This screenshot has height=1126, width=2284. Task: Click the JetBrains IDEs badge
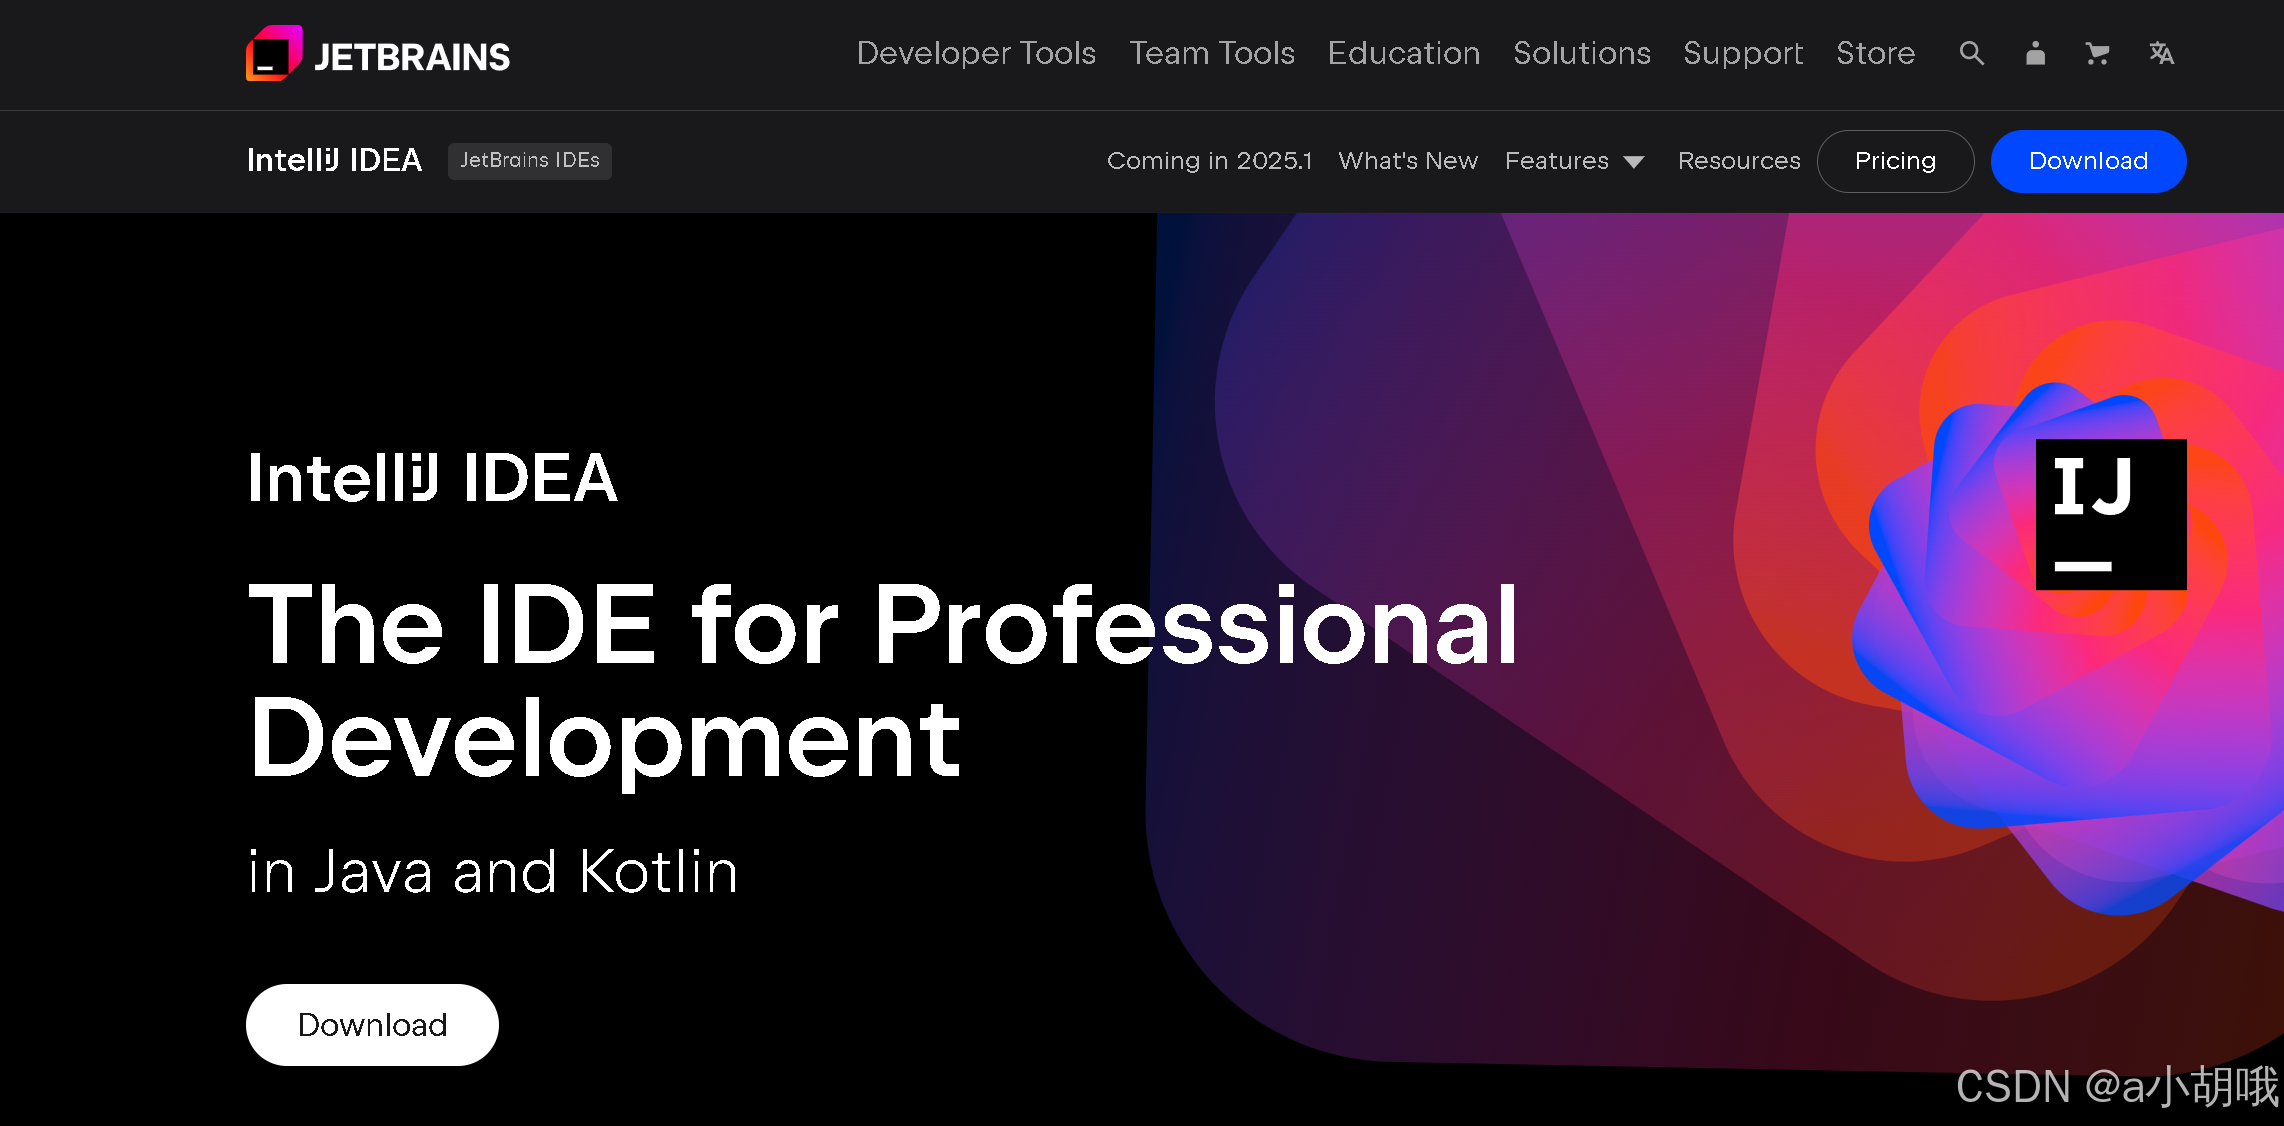(529, 161)
